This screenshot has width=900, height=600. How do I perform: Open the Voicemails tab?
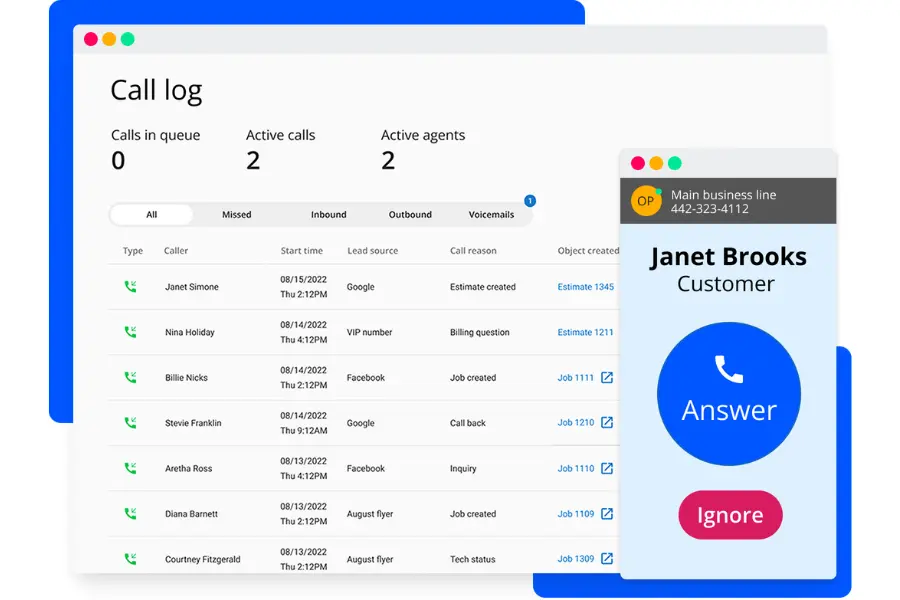point(491,215)
